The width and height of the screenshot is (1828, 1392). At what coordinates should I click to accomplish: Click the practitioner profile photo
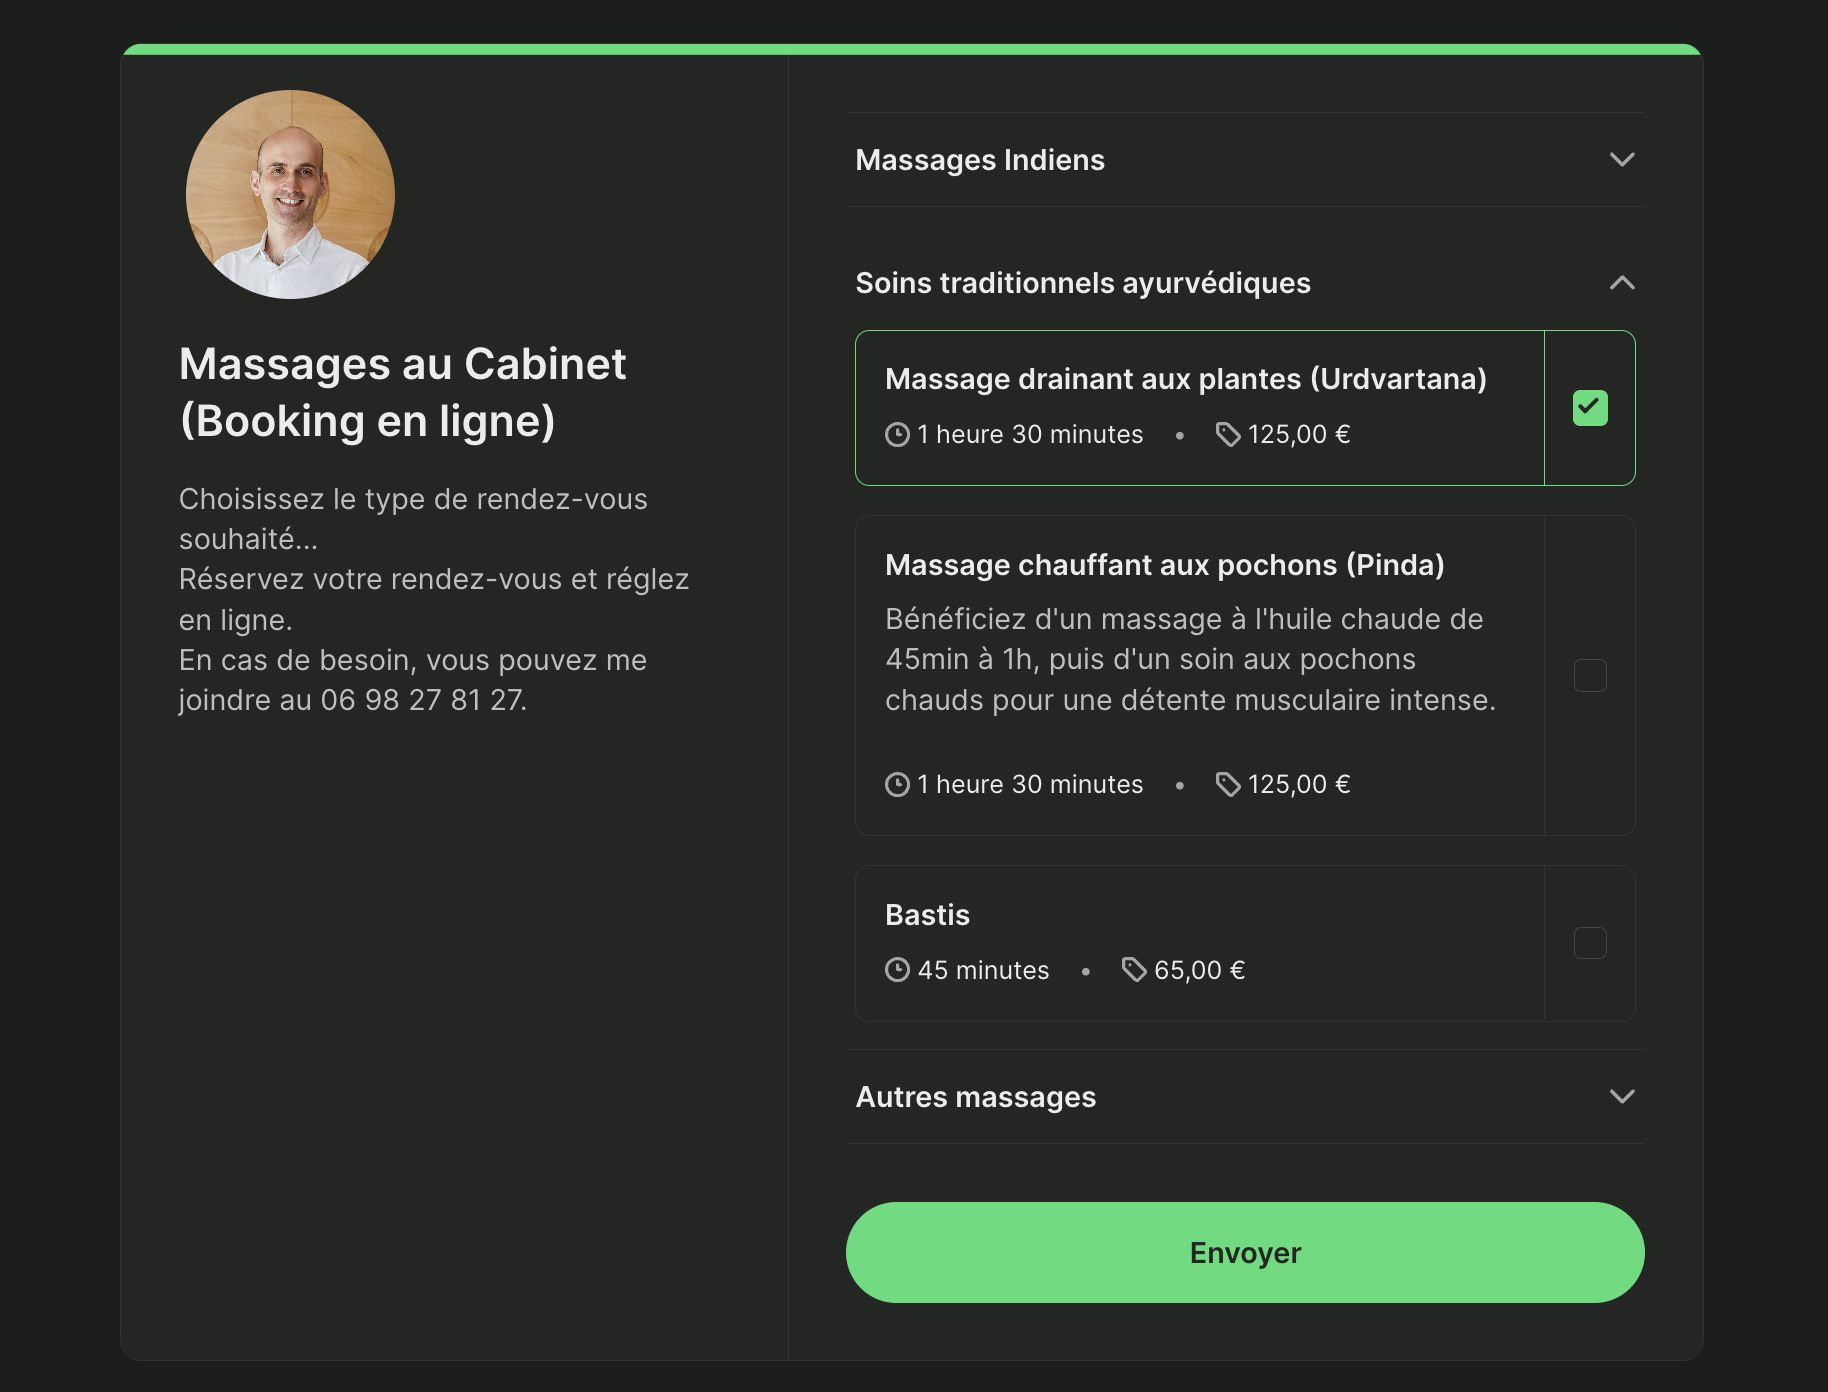click(x=290, y=195)
